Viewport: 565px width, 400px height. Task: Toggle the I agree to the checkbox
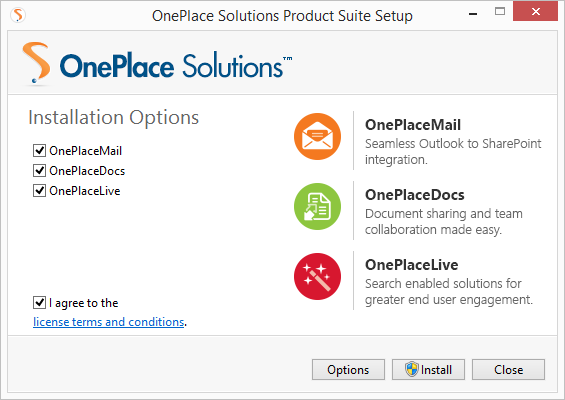[39, 303]
